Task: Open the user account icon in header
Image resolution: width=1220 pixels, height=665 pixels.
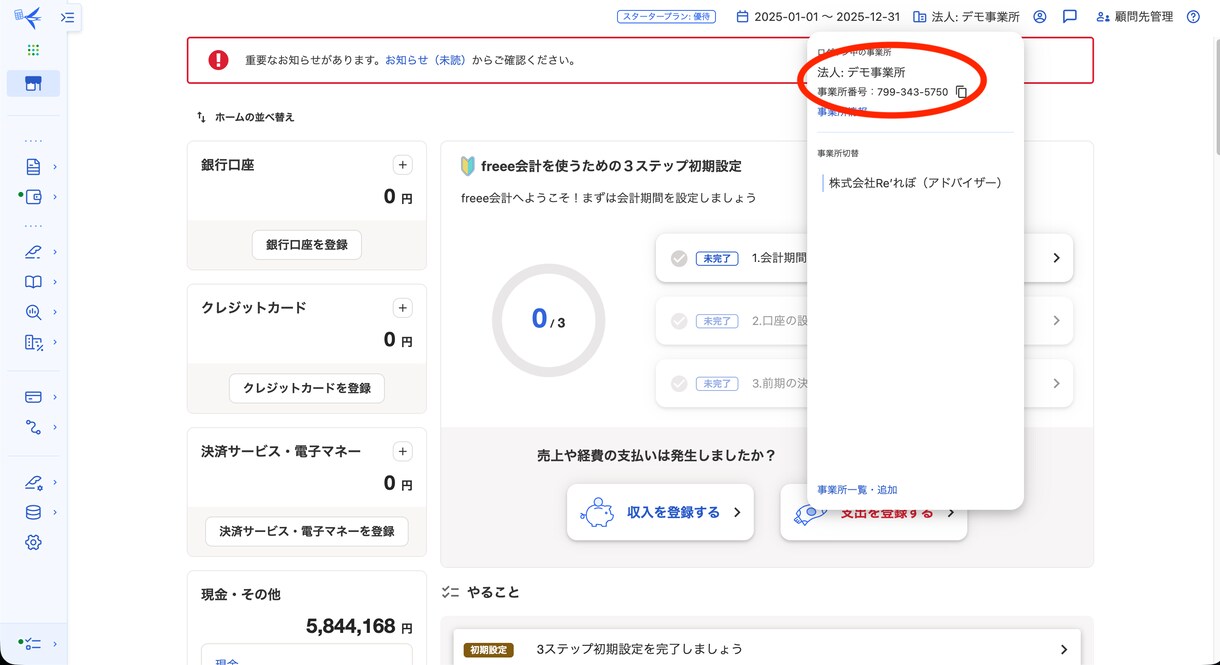Action: 1040,17
